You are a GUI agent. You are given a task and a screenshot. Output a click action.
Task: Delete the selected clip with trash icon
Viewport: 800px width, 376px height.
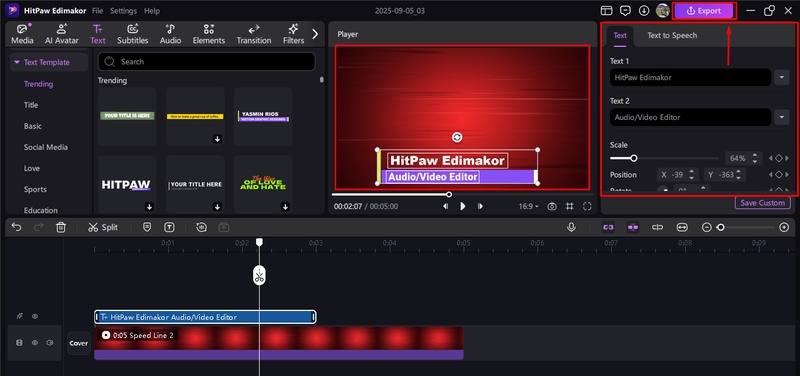[x=61, y=228]
